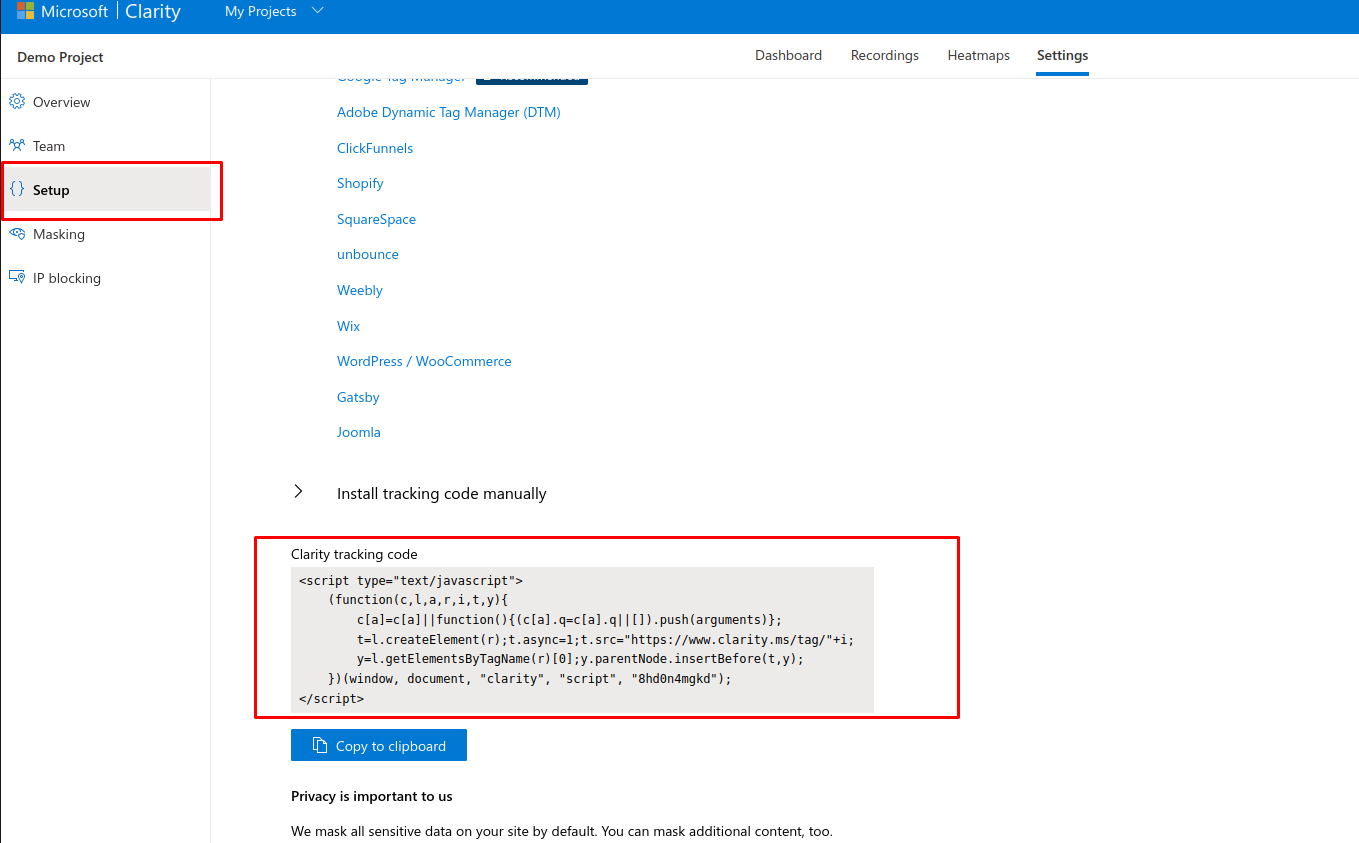Click the script type="text/javascript" code line

(x=411, y=580)
